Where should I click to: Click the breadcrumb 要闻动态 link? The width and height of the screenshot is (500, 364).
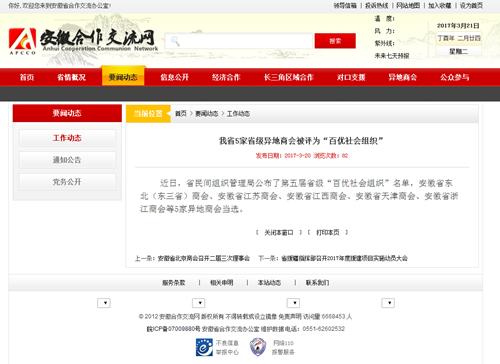pos(207,114)
